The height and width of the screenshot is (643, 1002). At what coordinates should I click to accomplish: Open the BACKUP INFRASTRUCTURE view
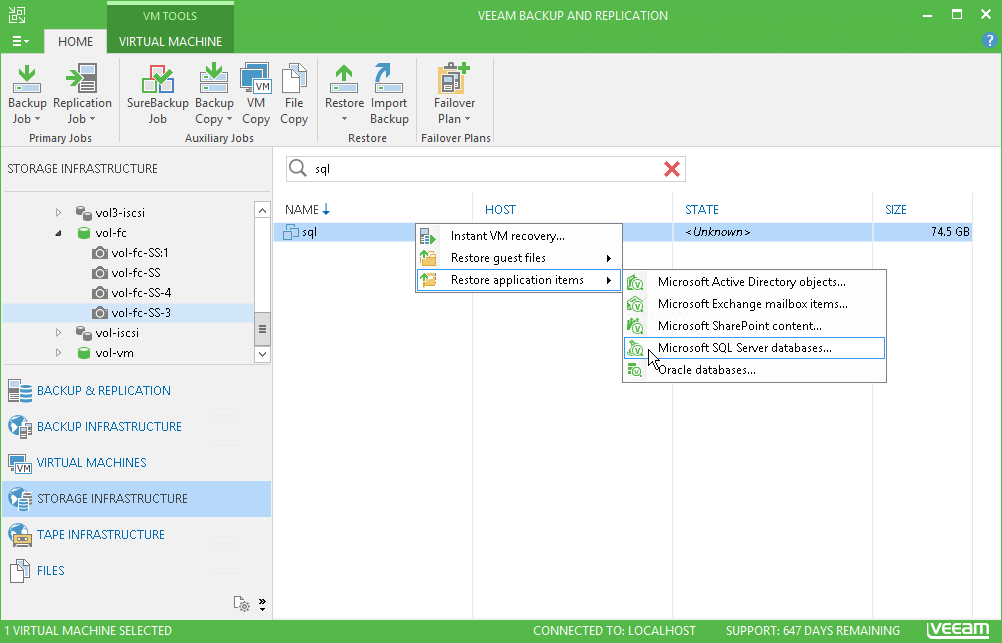136,427
